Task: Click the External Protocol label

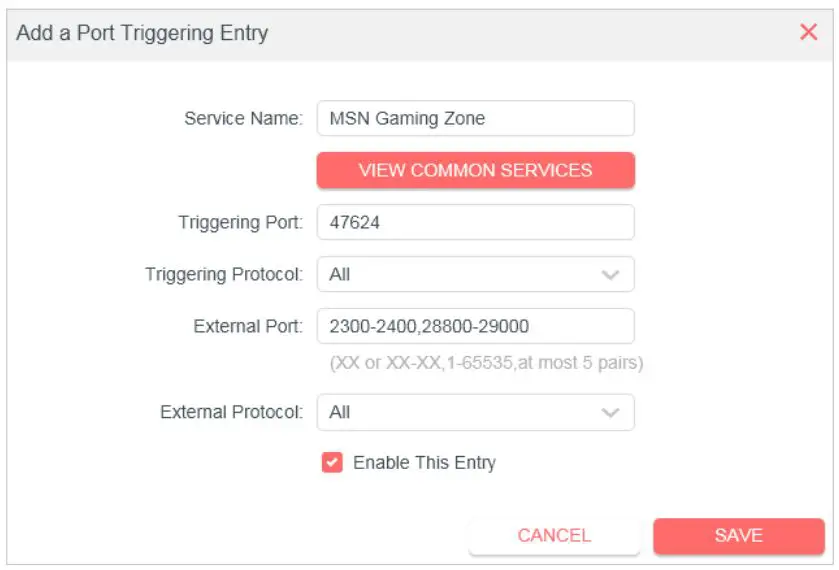Action: point(231,412)
